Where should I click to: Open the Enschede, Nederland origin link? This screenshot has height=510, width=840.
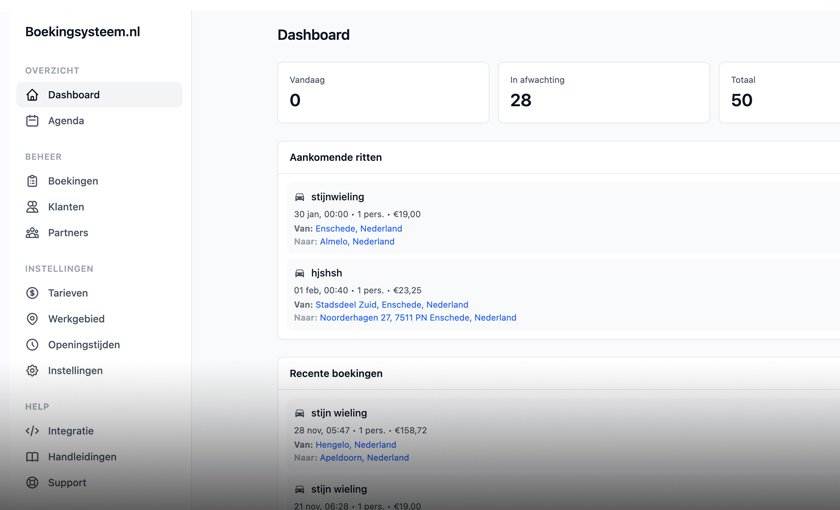[358, 229]
